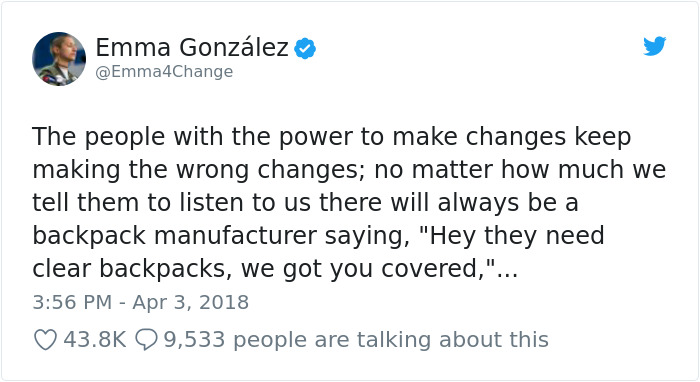
Task: Click the word 'covered' in the tweet
Action: 432,269
